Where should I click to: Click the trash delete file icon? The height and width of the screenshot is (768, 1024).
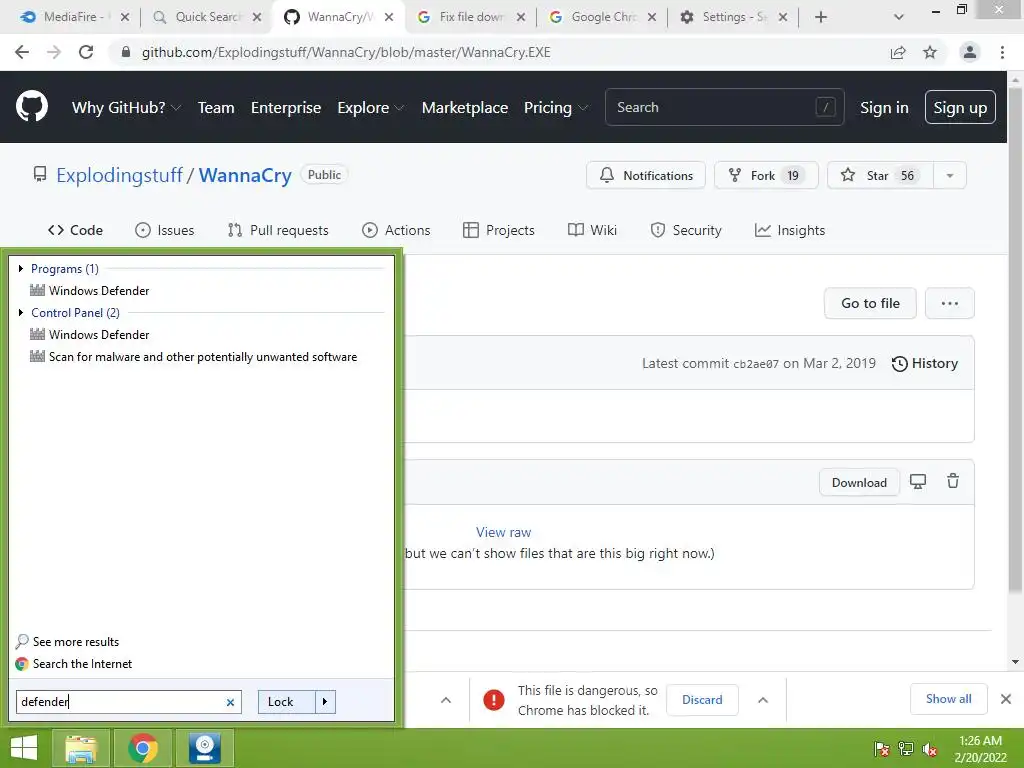953,481
